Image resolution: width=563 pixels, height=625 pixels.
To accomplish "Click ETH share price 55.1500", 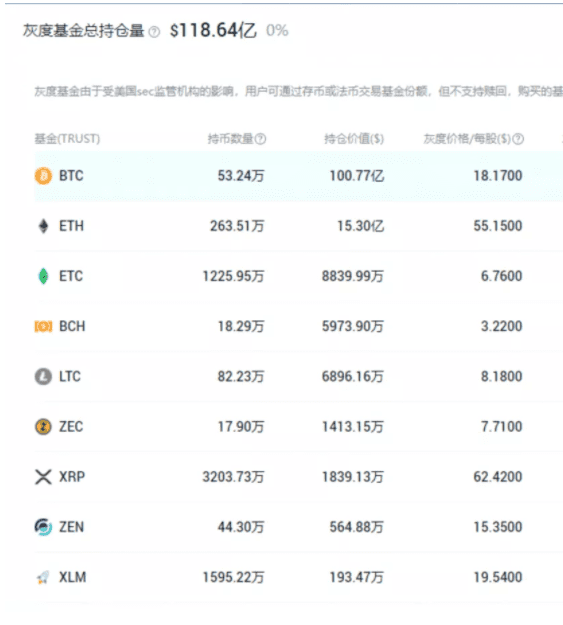I will (x=498, y=226).
